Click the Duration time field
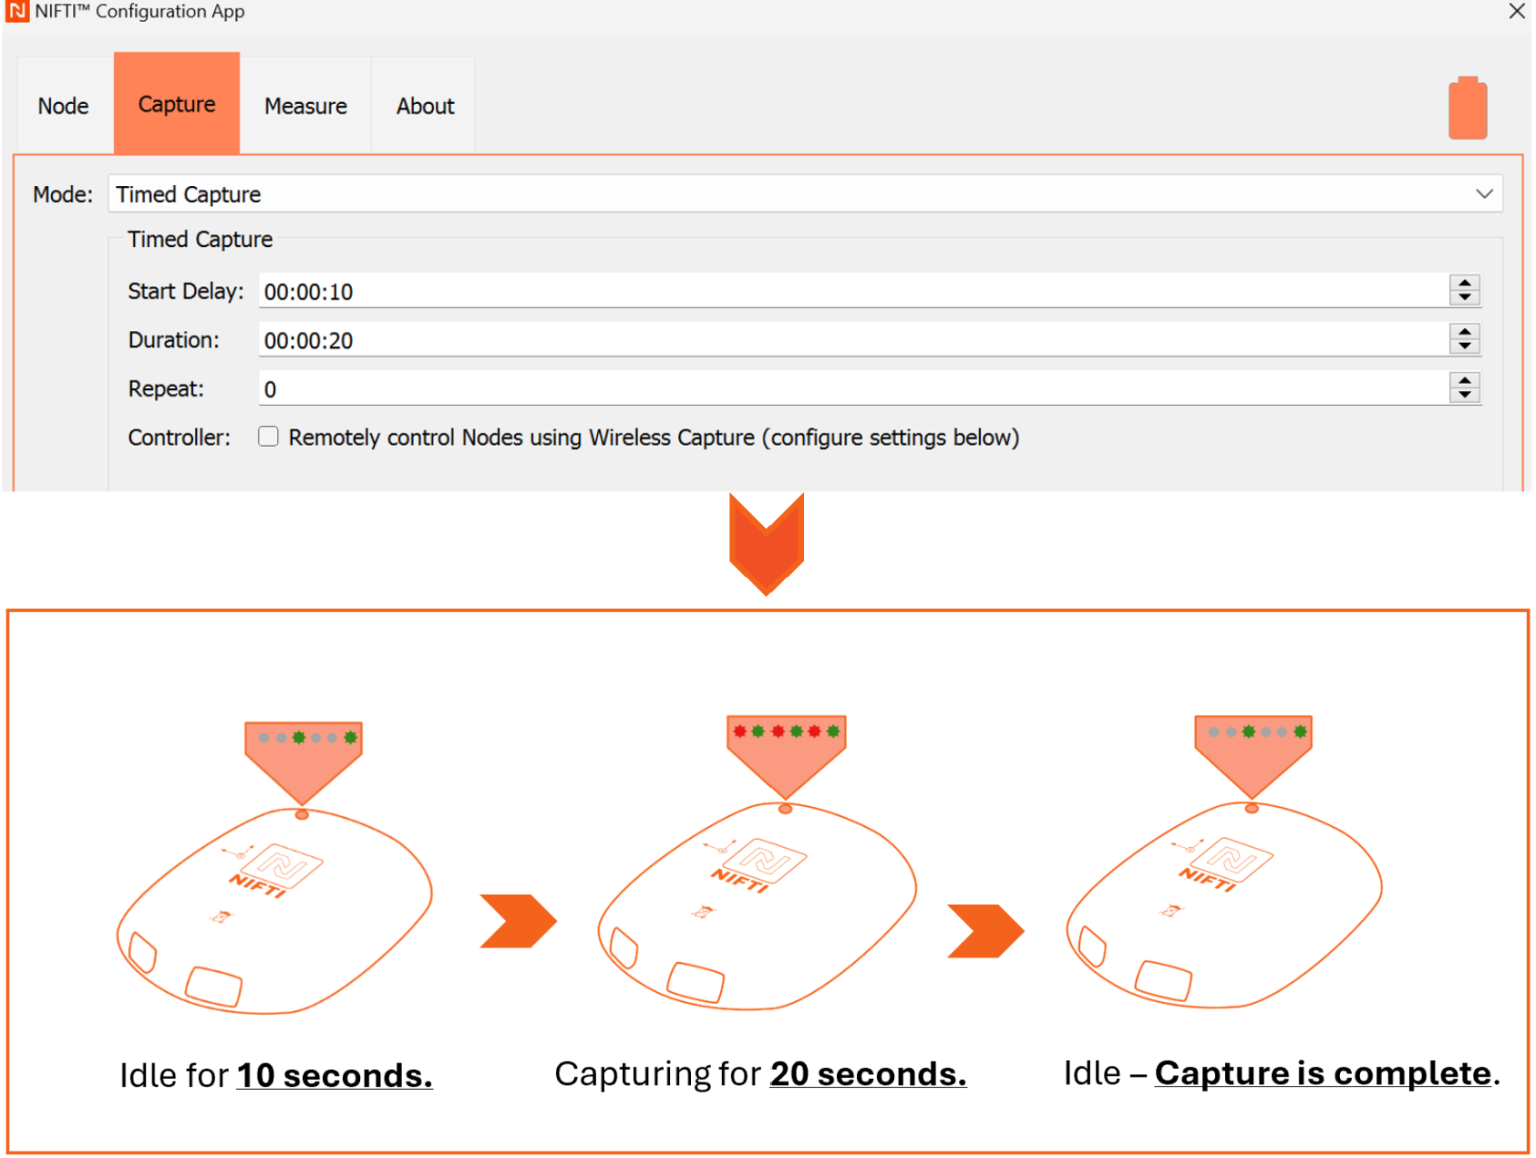Screen dimensions: 1536x1158 click(853, 340)
